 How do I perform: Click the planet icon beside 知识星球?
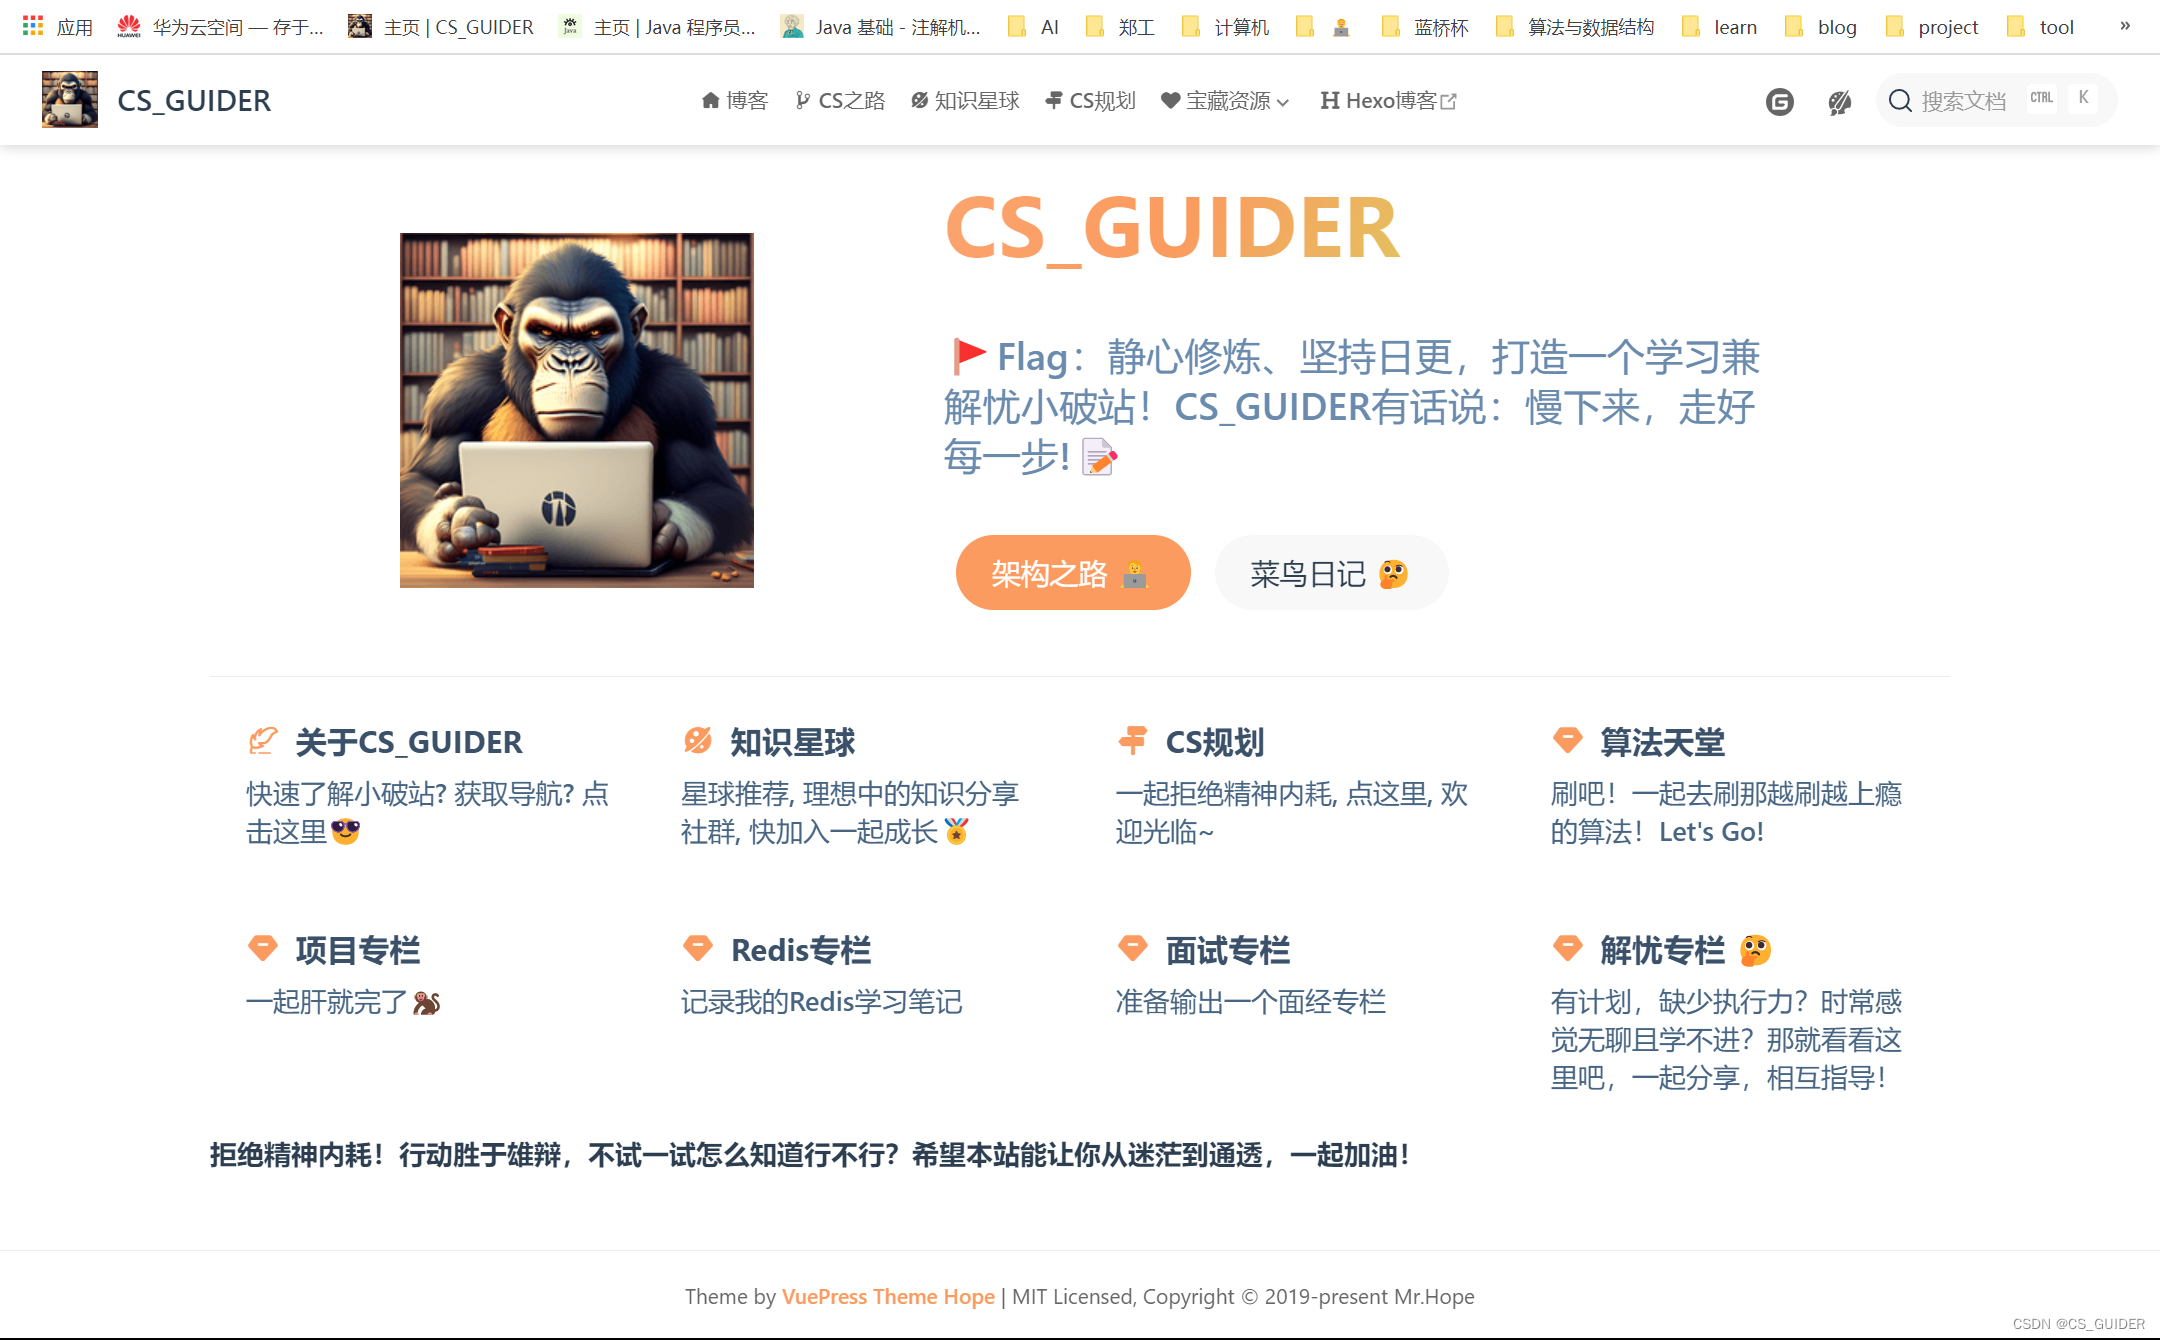[696, 741]
